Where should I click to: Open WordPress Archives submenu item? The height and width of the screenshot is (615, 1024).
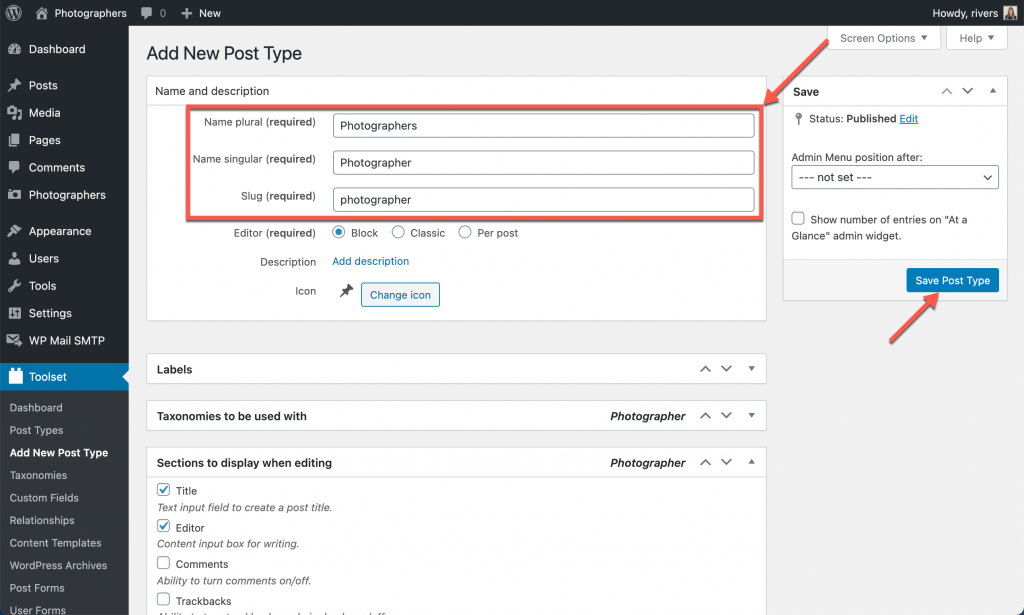(58, 565)
